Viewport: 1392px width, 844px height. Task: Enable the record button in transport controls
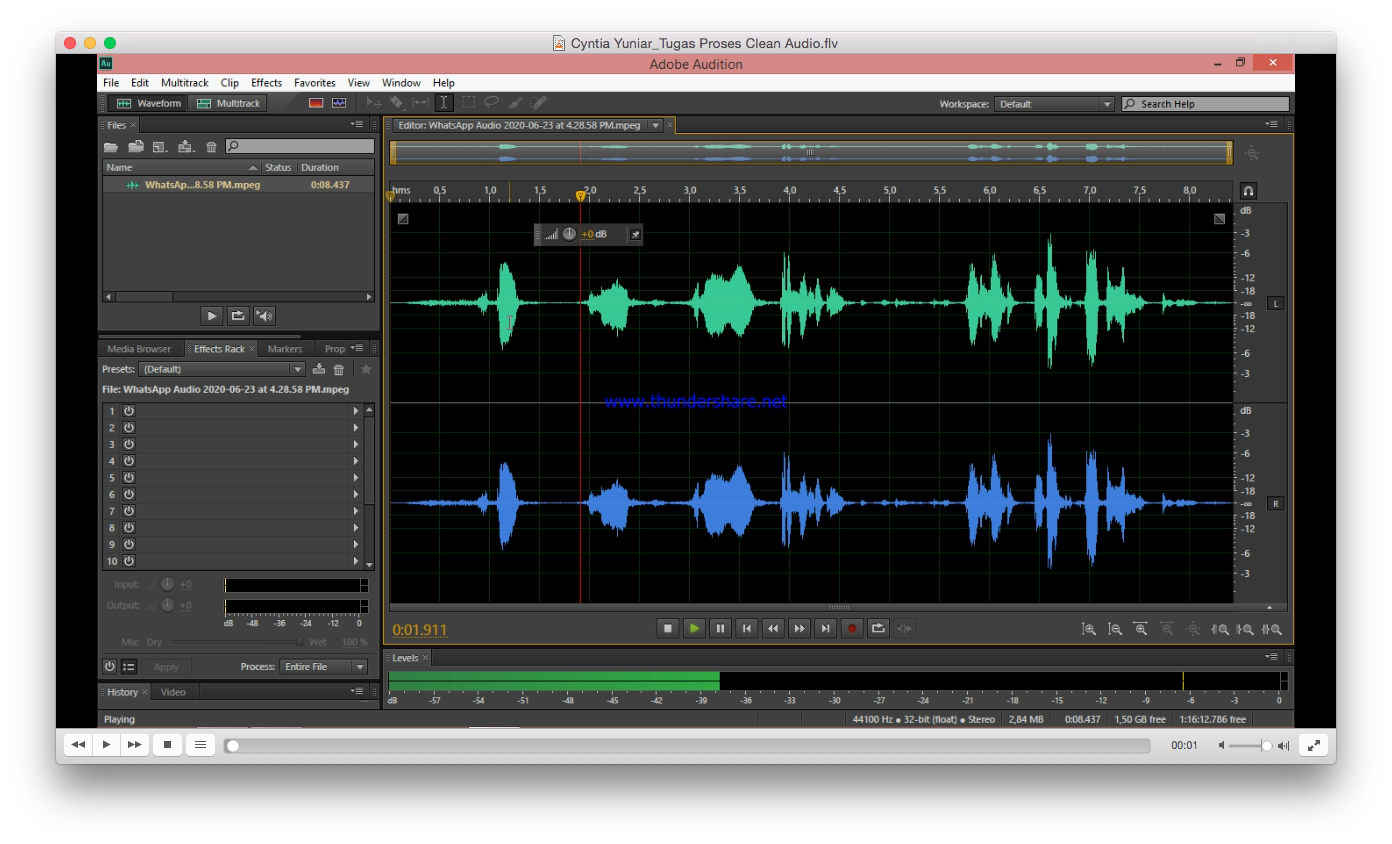pyautogui.click(x=851, y=628)
